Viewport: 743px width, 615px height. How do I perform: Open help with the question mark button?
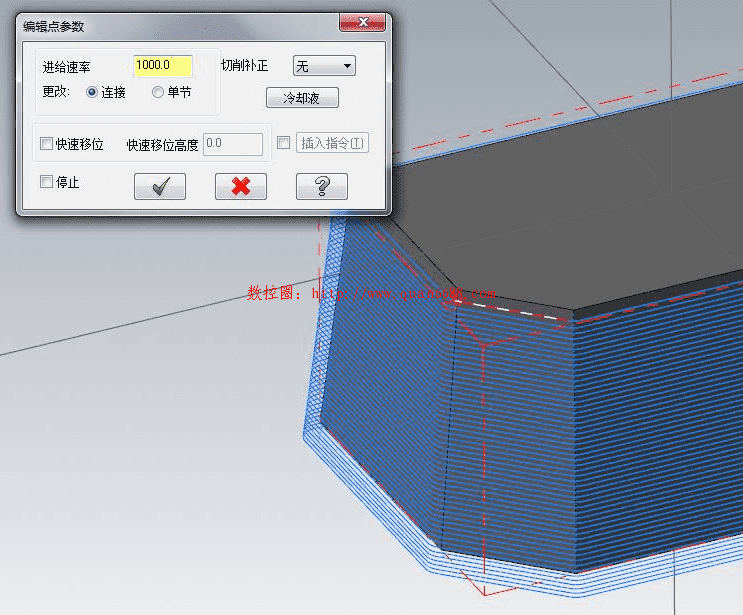pyautogui.click(x=321, y=186)
